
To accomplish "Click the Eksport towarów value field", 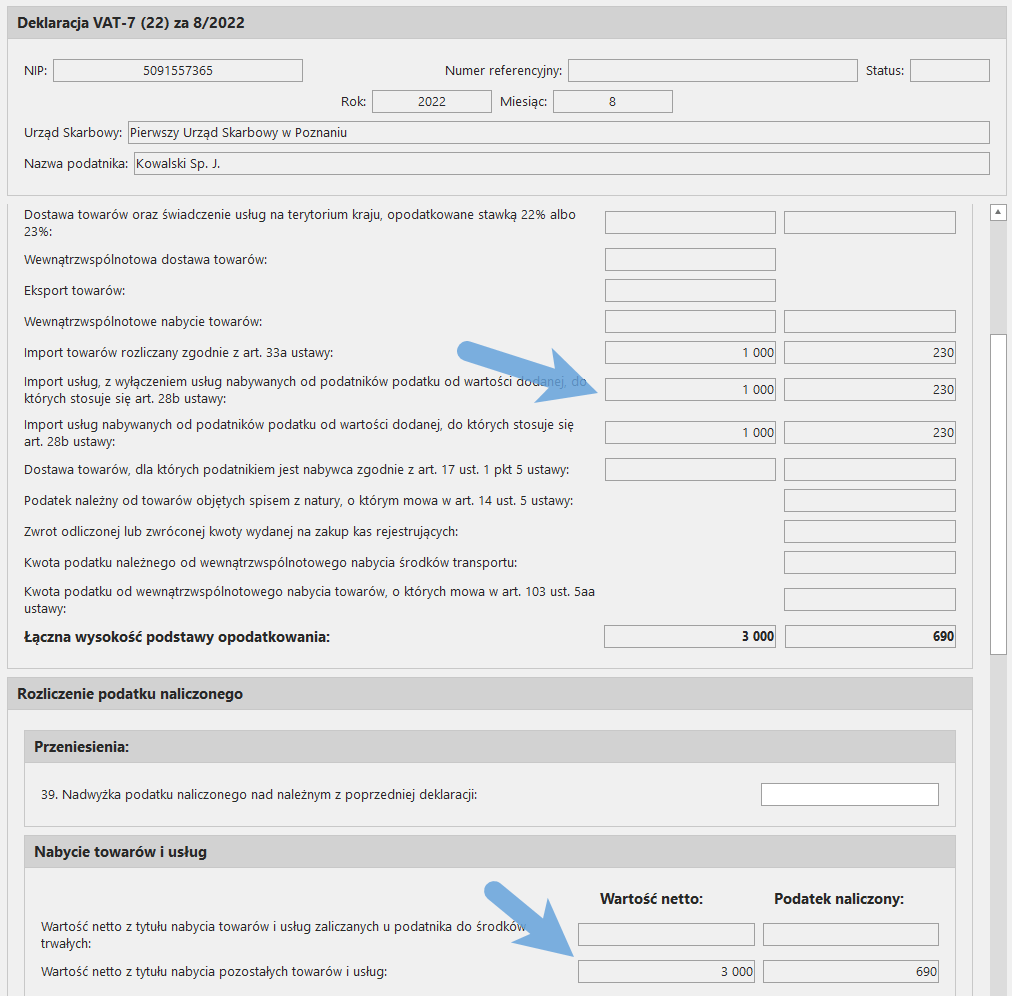I will 690,290.
